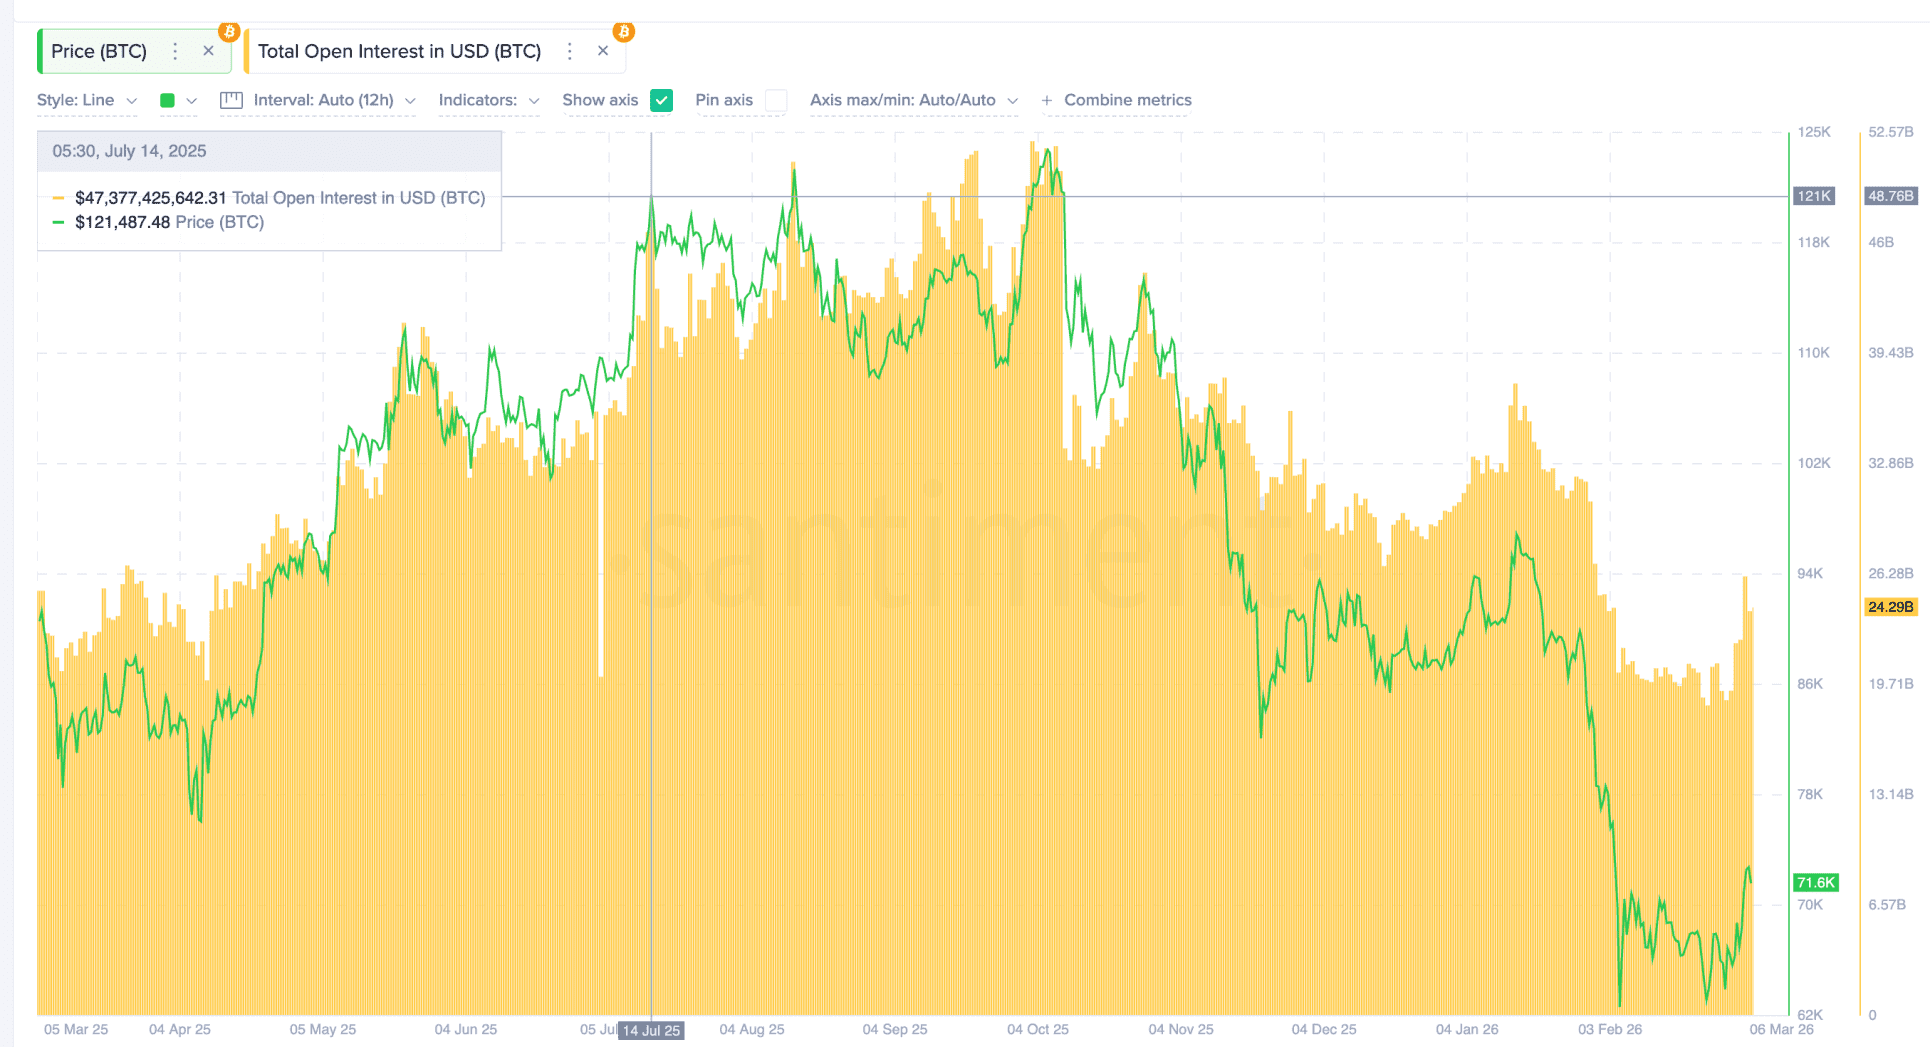Click the interval calendar icon
The width and height of the screenshot is (1930, 1047).
click(231, 100)
